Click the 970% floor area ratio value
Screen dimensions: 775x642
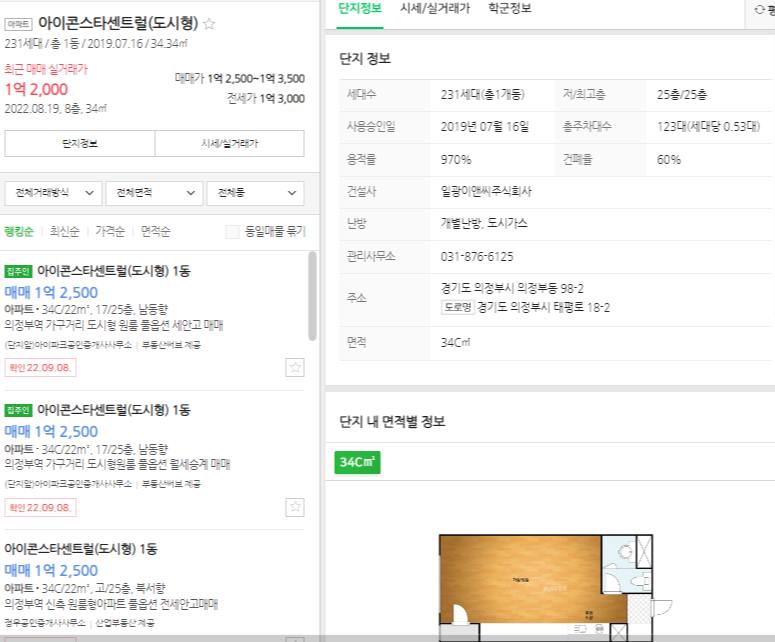click(456, 160)
